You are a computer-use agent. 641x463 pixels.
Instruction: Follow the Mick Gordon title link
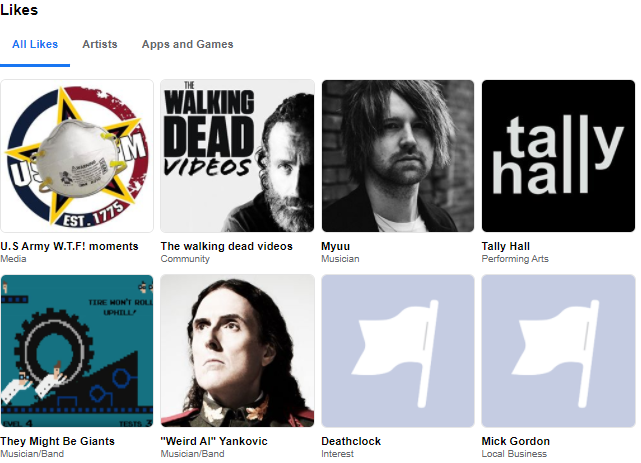(515, 441)
